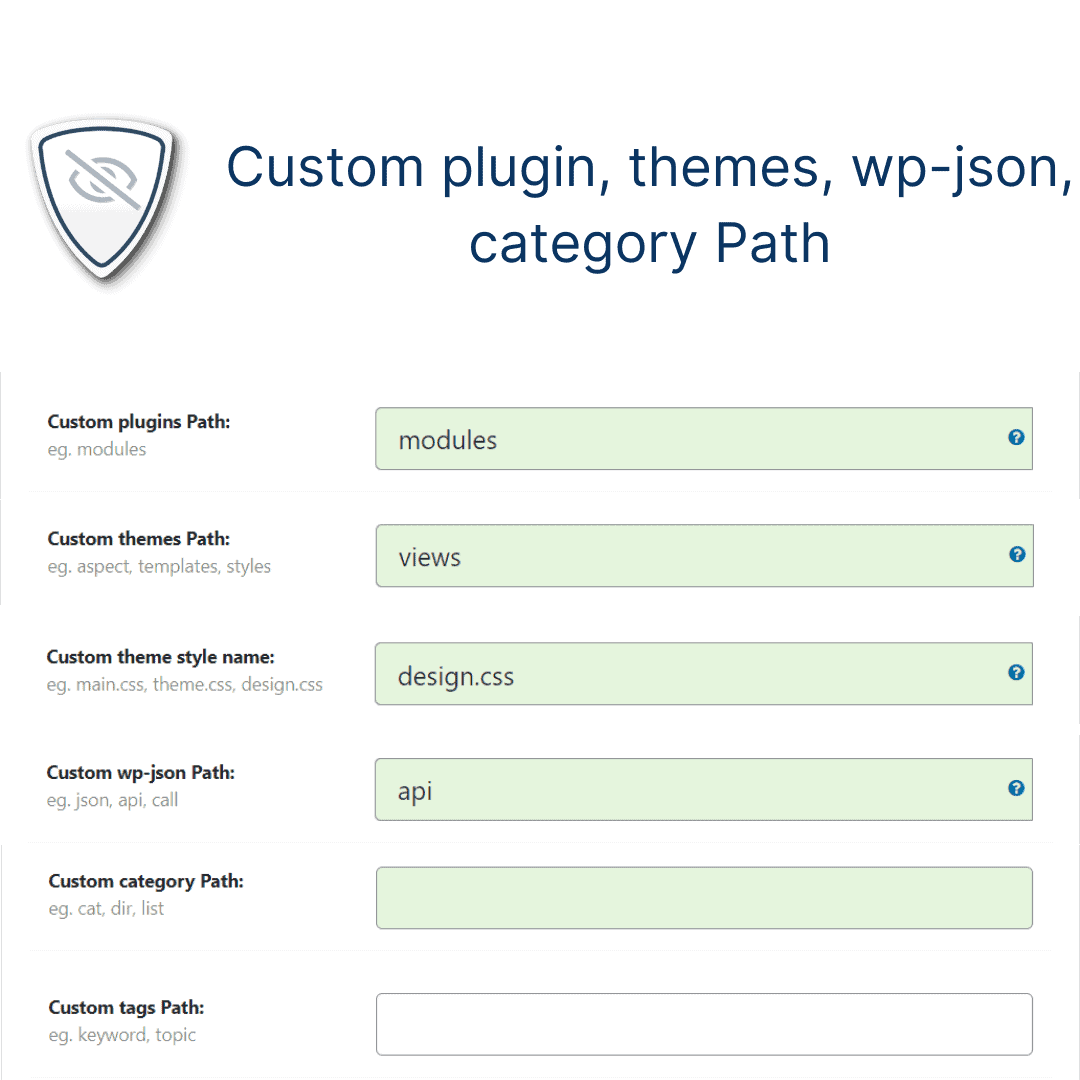Viewport: 1080px width, 1080px height.
Task: Click the Custom theme style name label
Action: pos(160,657)
